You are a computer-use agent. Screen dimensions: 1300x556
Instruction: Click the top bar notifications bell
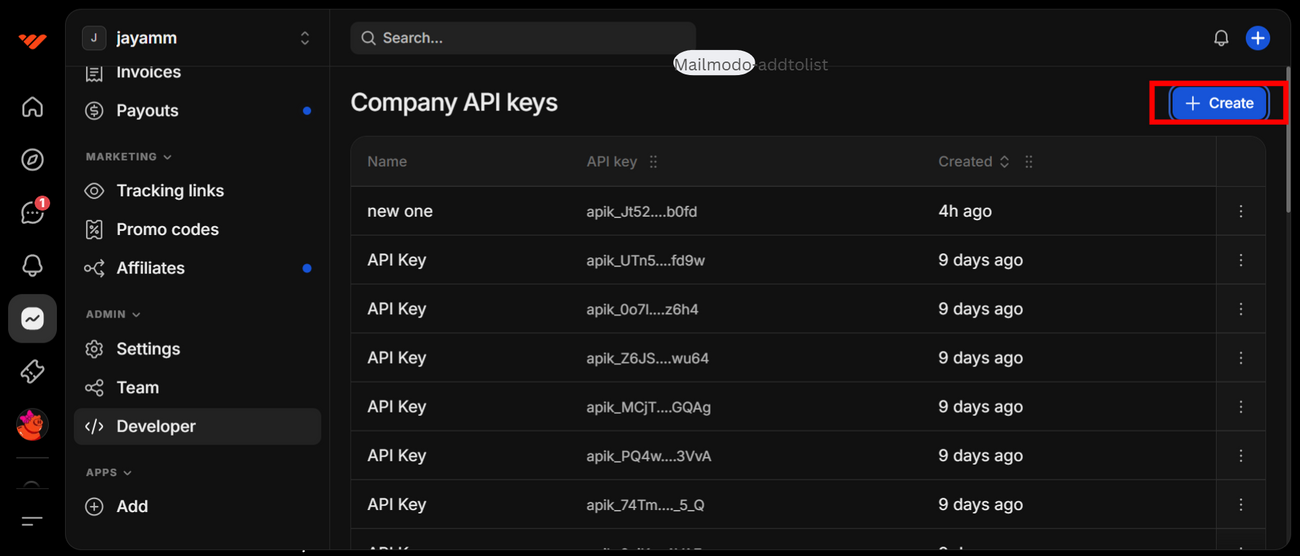pyautogui.click(x=1221, y=38)
